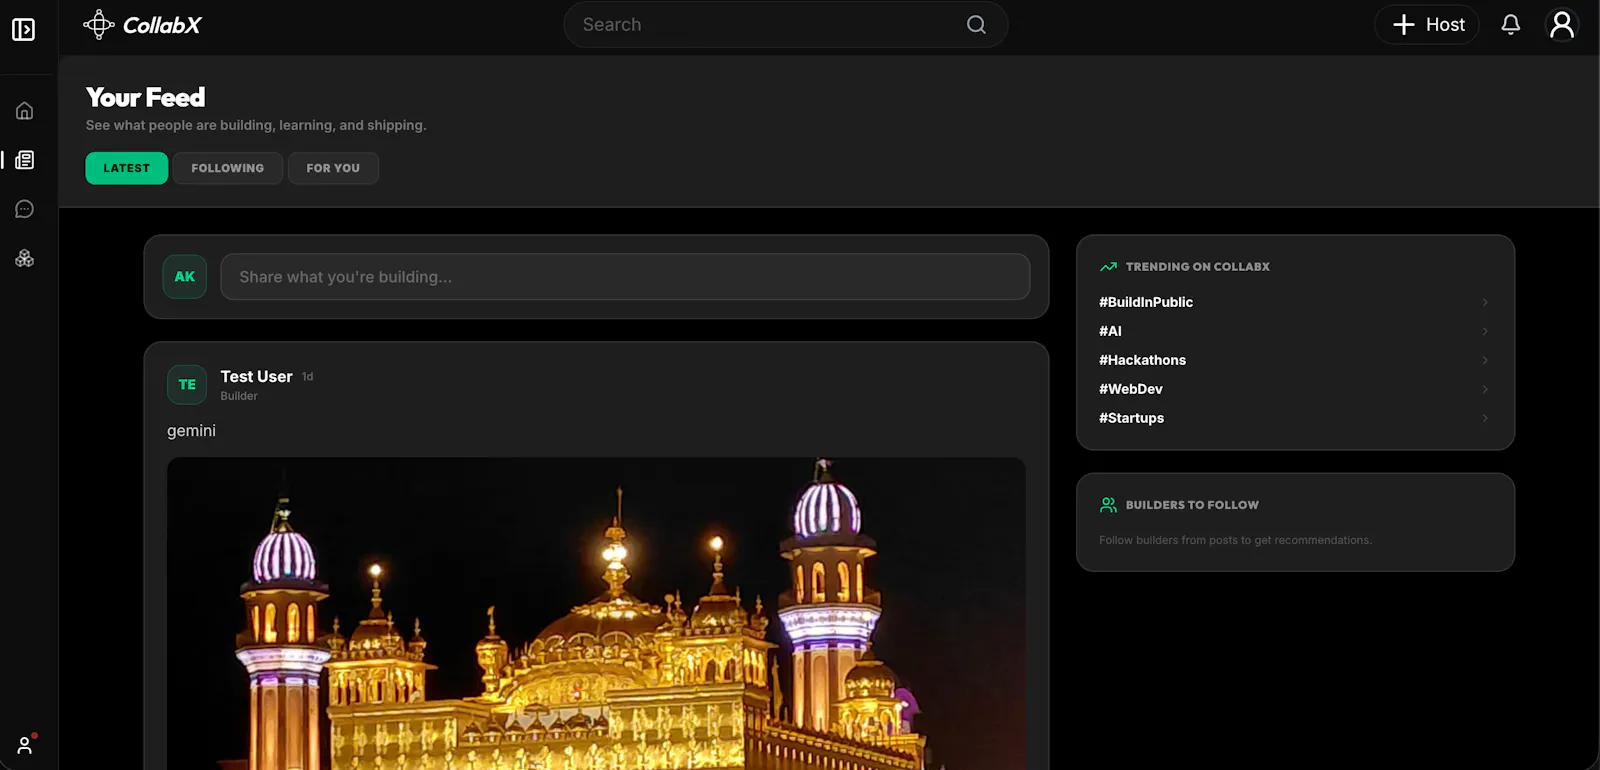Image resolution: width=1600 pixels, height=770 pixels.
Task: Click the CollabX logo
Action: [142, 25]
